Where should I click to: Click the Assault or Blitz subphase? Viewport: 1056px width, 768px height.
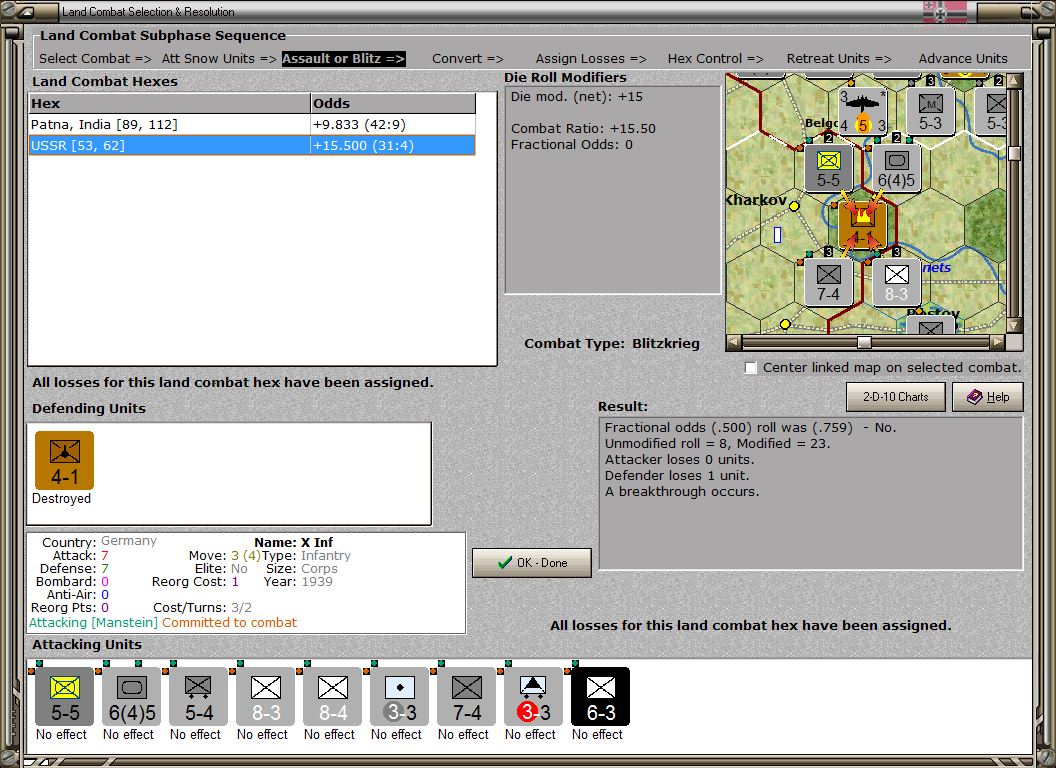[343, 59]
